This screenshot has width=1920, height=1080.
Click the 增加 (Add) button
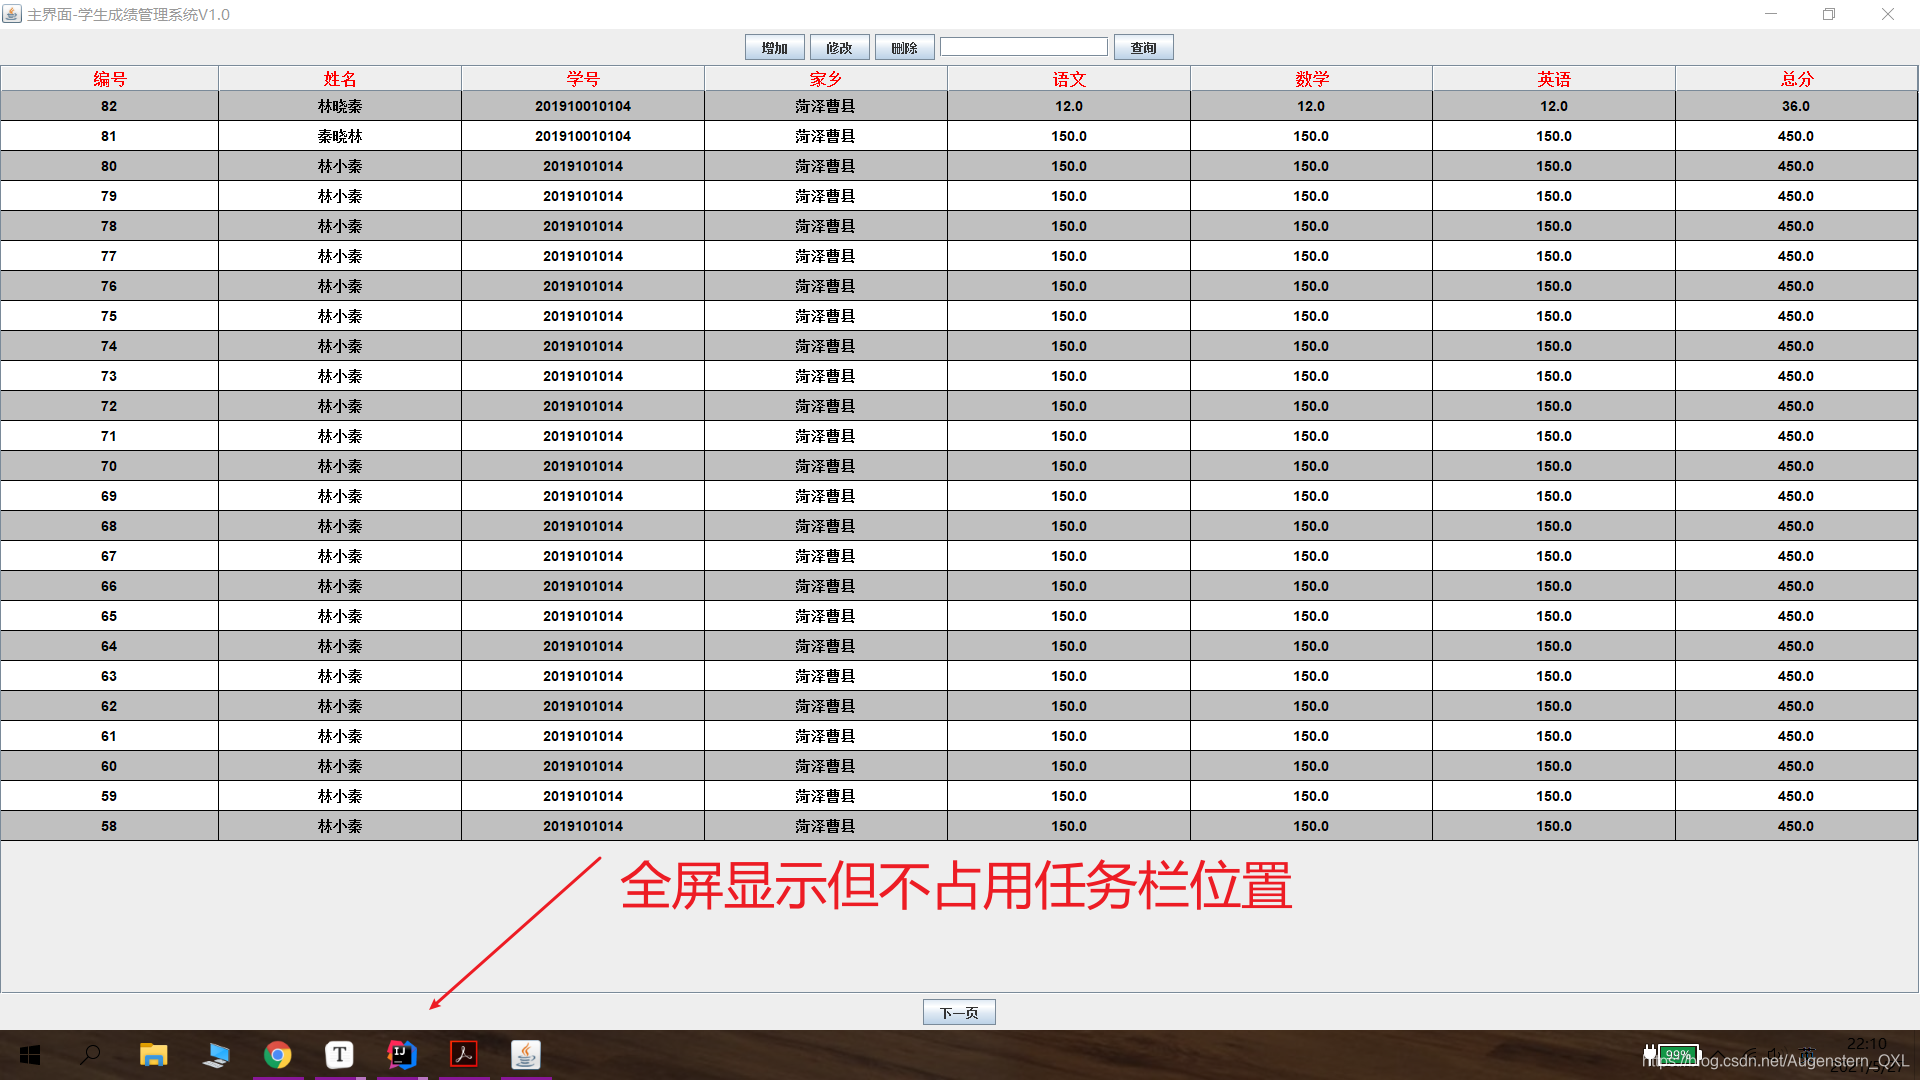pyautogui.click(x=774, y=48)
